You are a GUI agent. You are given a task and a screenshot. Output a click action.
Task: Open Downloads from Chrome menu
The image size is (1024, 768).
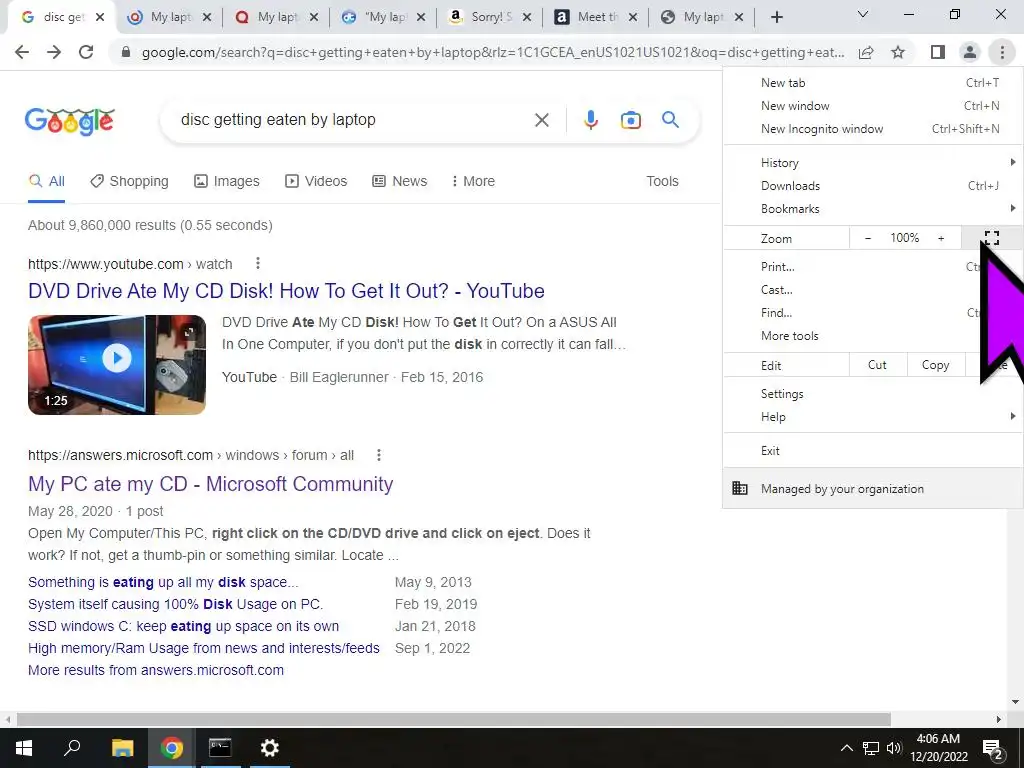pyautogui.click(x=873, y=185)
